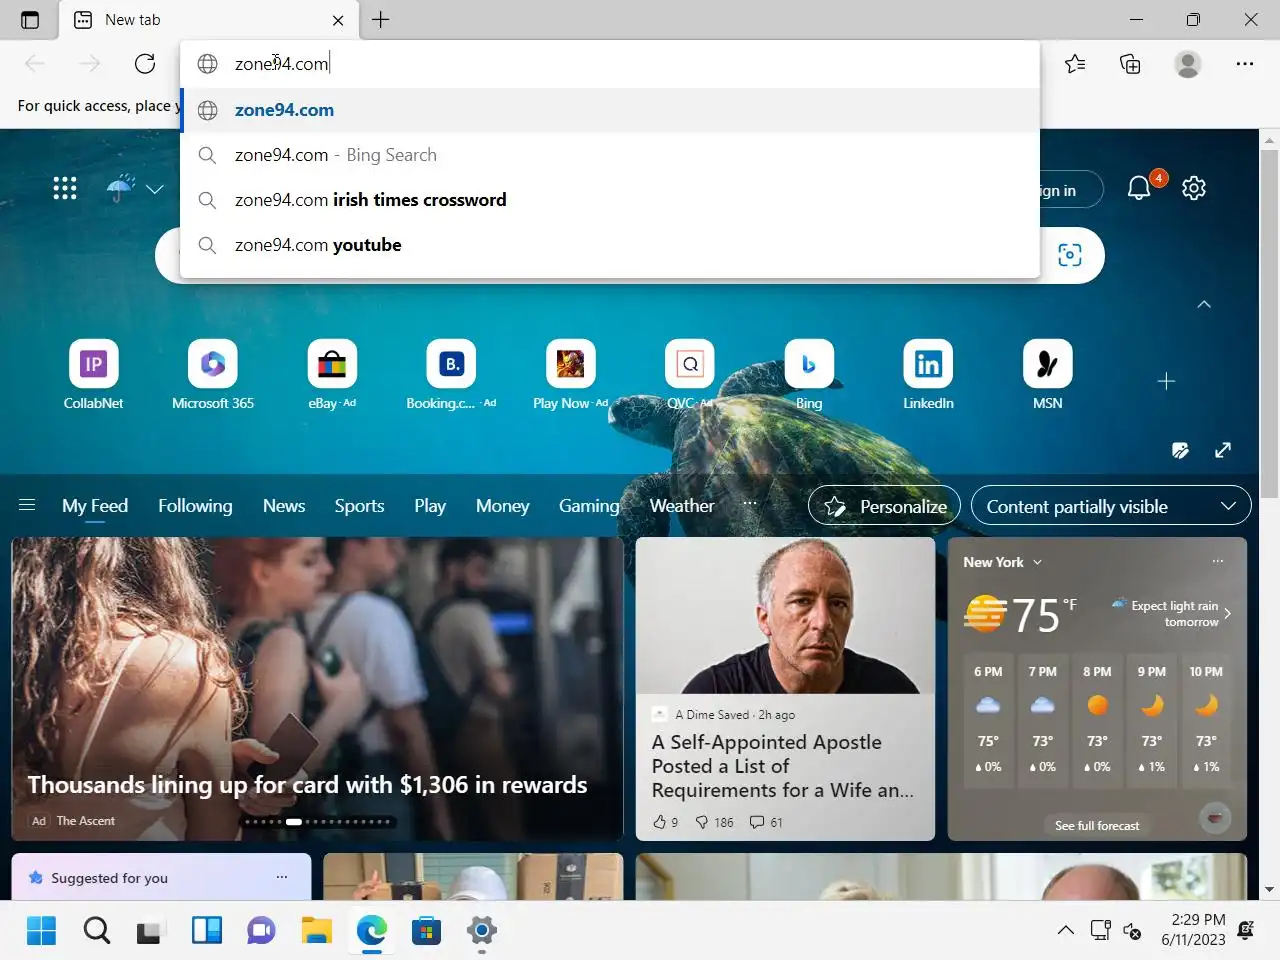Viewport: 1280px width, 960px height.
Task: Expand the light rain tomorrow forecast
Action: tap(1172, 613)
